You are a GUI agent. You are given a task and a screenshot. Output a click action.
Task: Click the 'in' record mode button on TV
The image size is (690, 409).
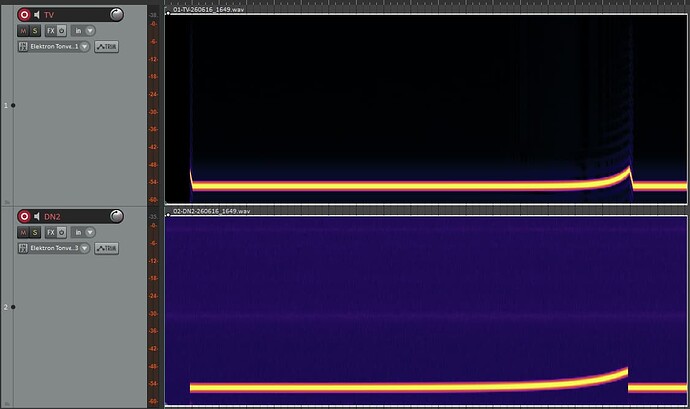(x=78, y=30)
